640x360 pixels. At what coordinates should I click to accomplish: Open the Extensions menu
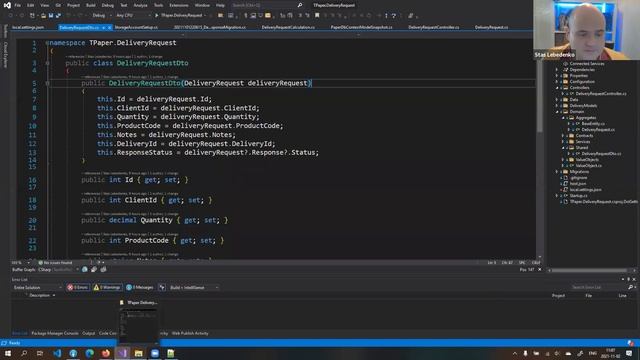(x=179, y=5)
